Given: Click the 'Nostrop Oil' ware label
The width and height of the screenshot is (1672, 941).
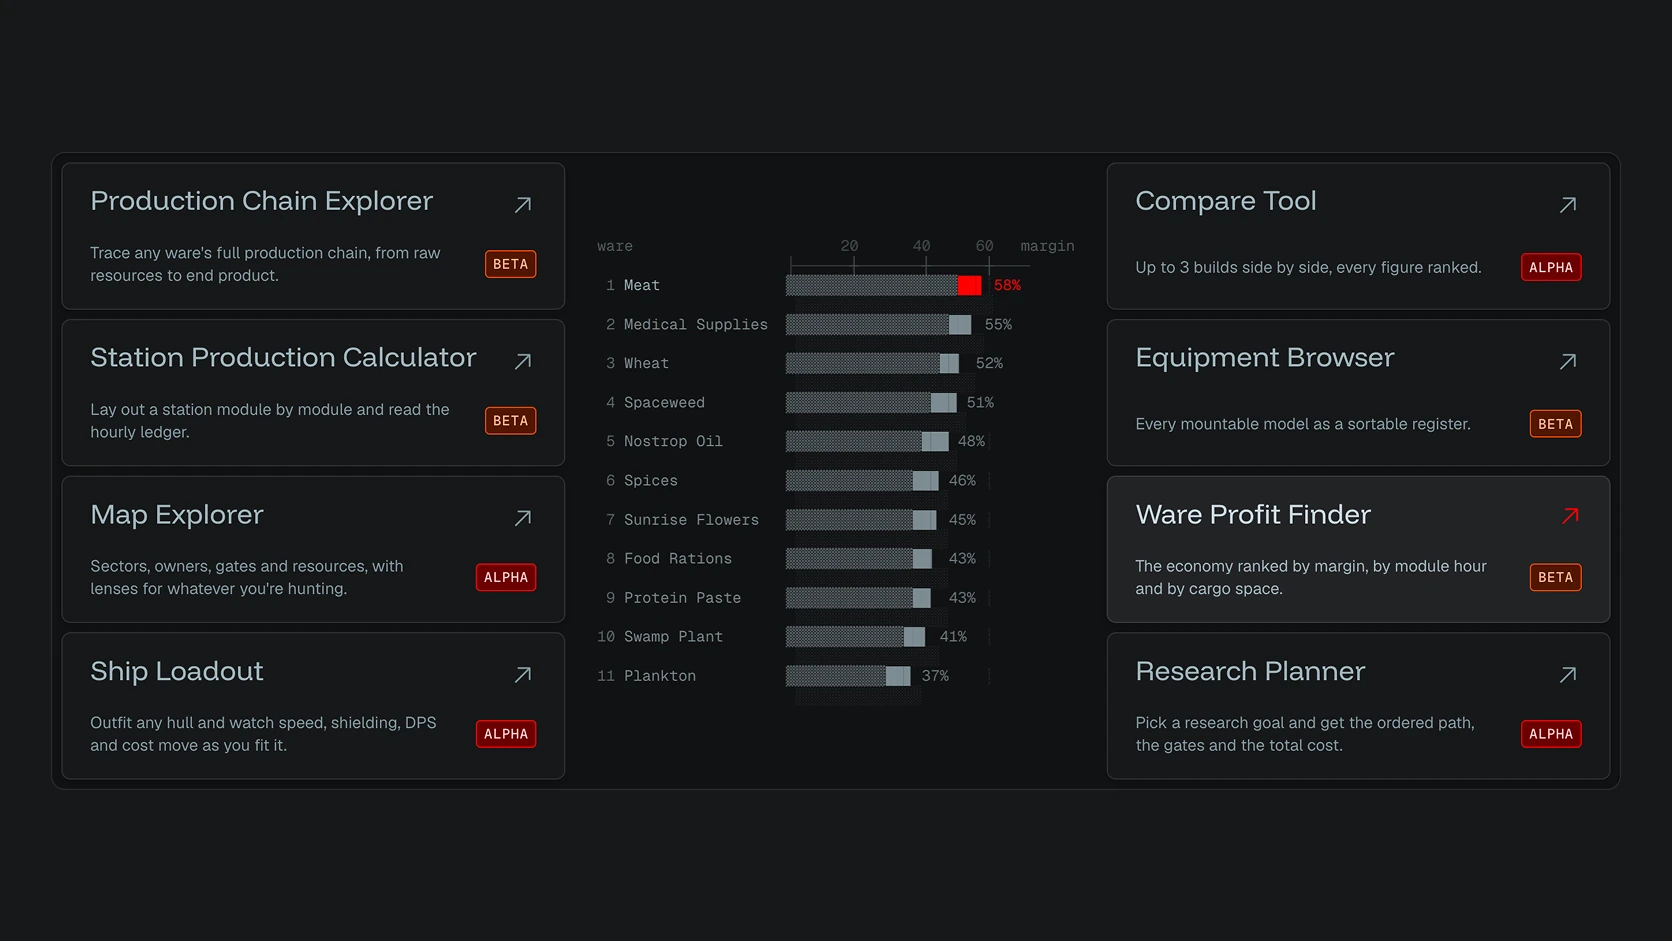Looking at the screenshot, I should click(x=673, y=442).
